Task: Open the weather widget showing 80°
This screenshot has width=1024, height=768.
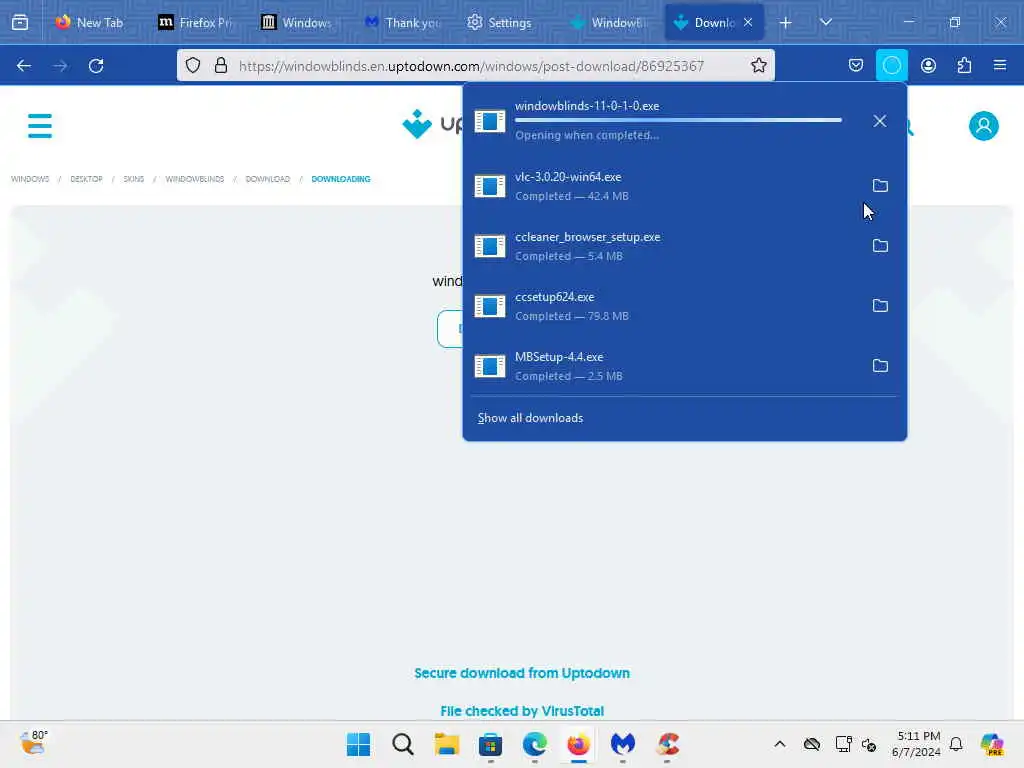Action: (33, 743)
